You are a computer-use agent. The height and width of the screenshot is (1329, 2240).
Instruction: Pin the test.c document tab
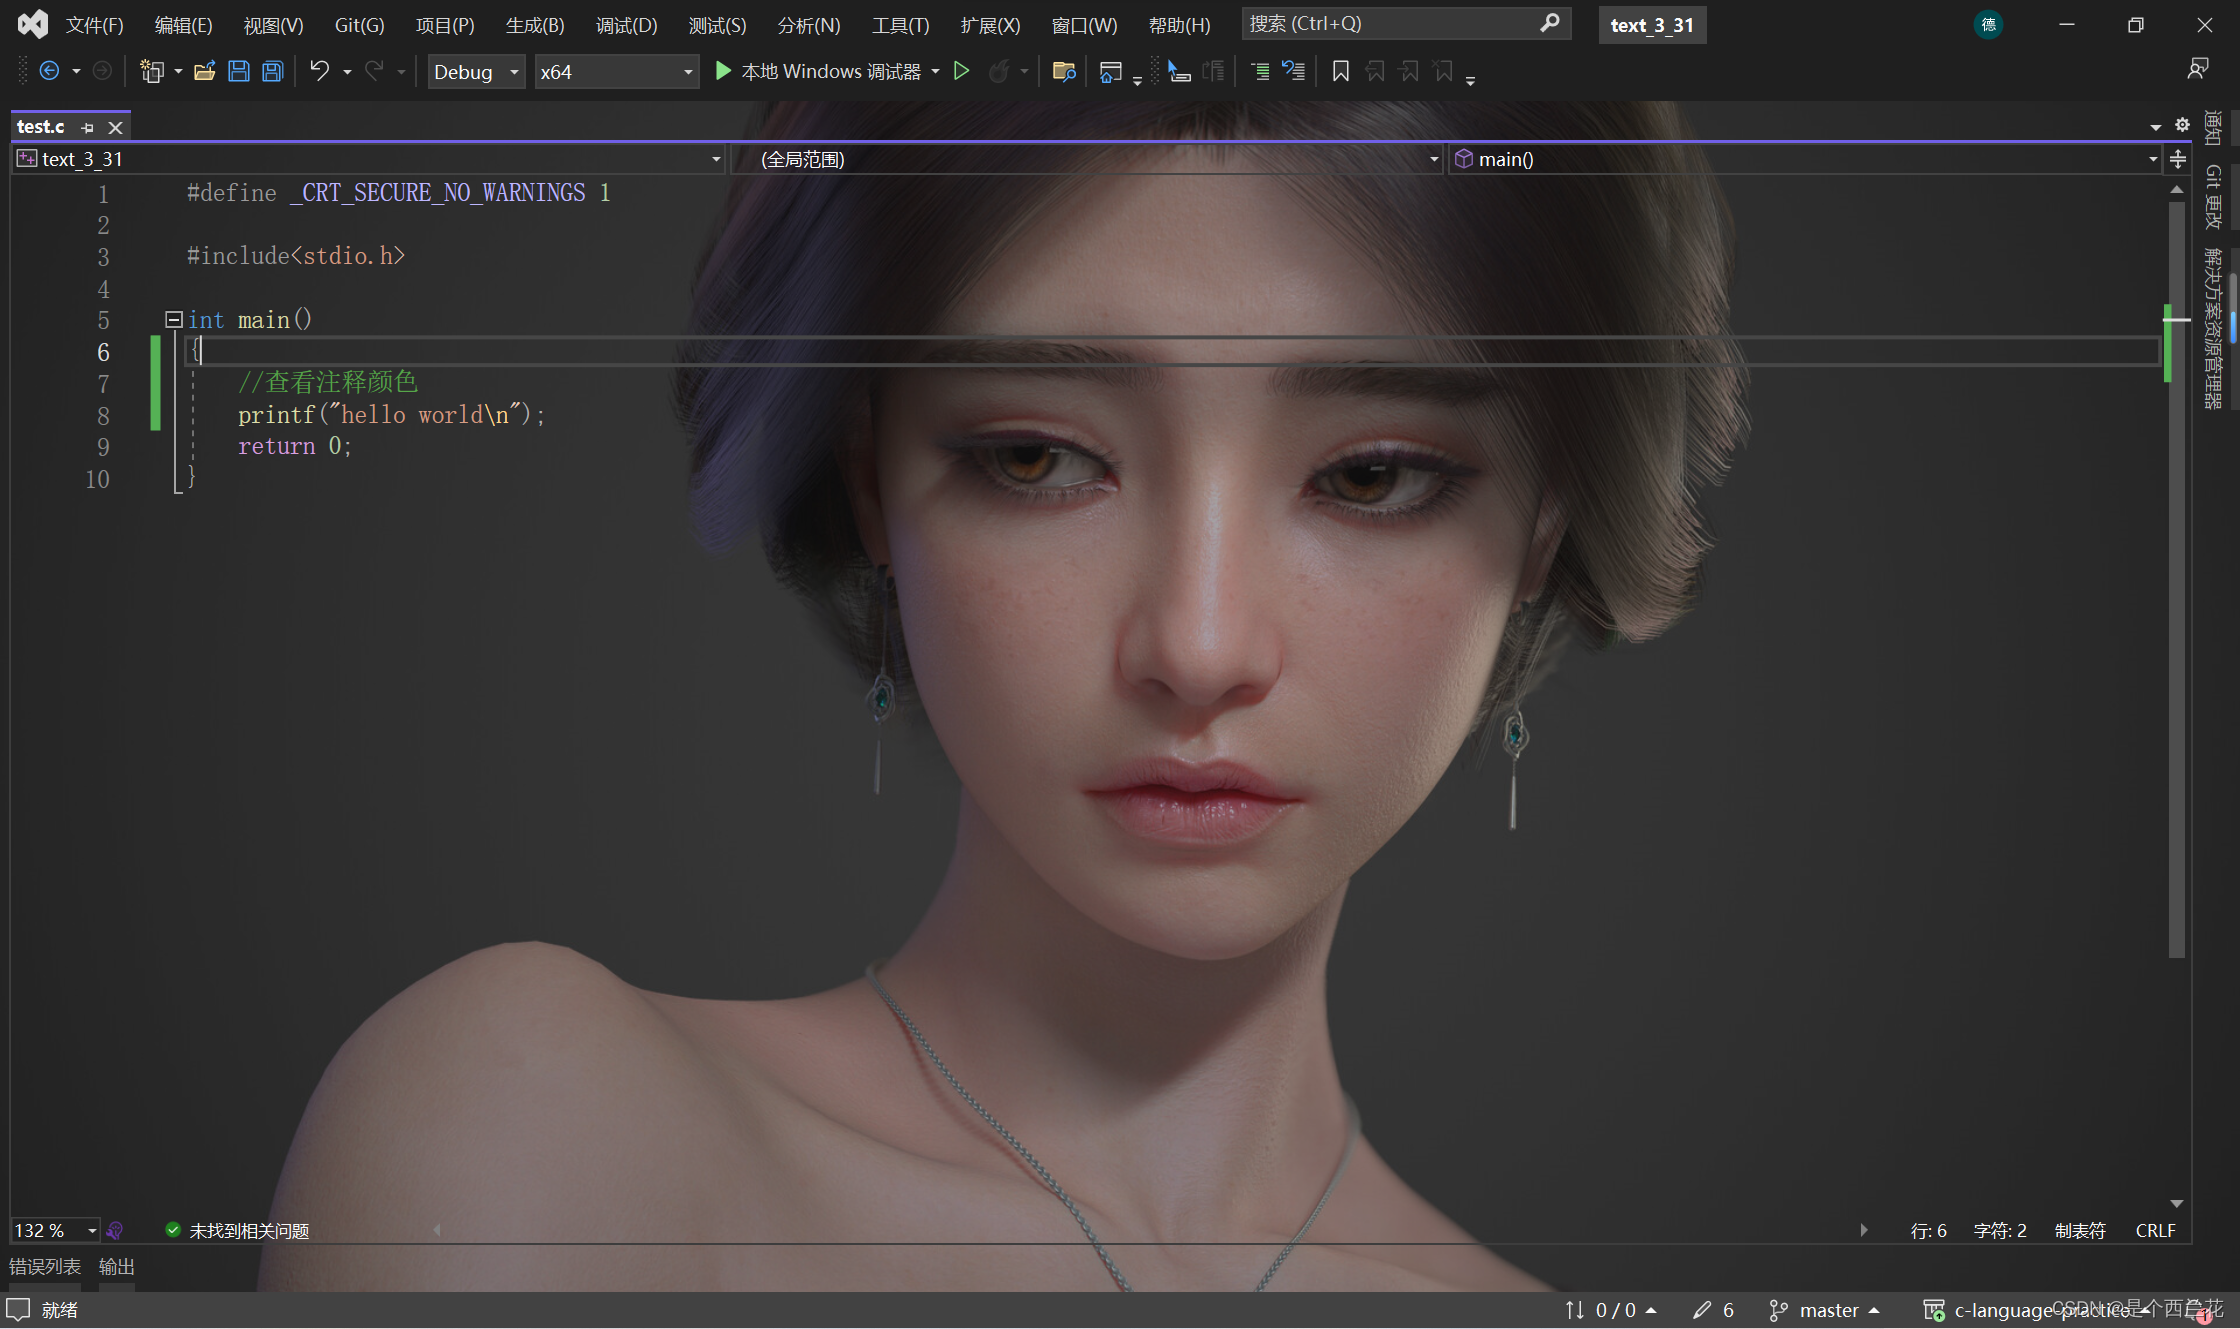point(87,127)
